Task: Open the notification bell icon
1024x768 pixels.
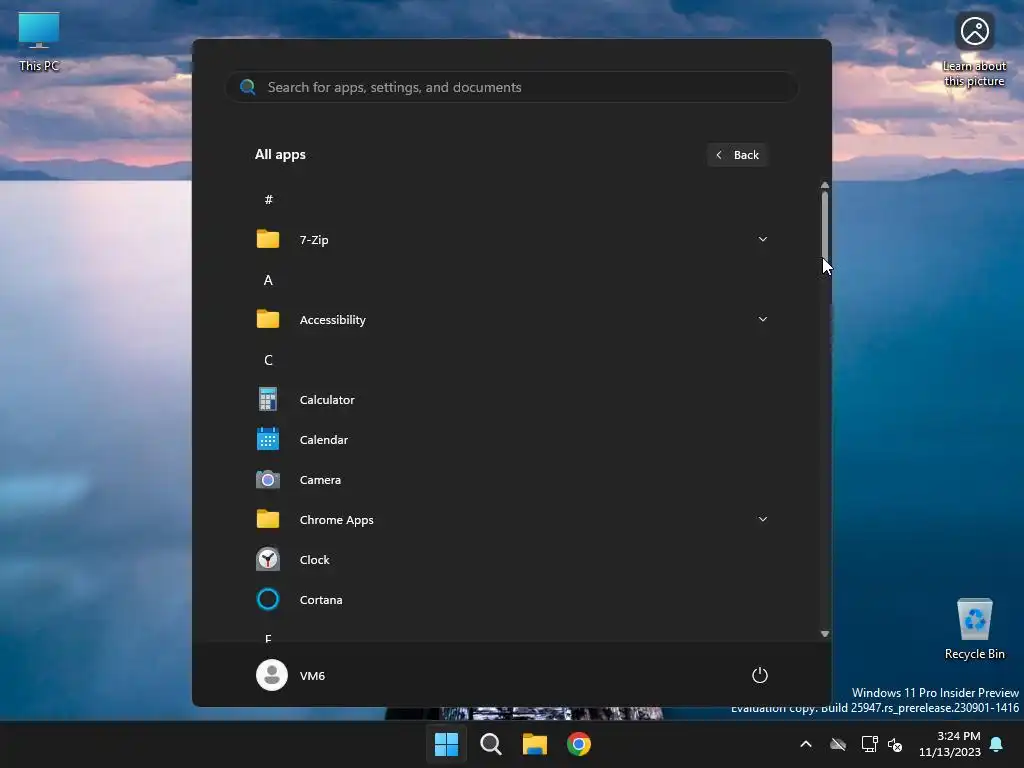Action: tap(997, 744)
